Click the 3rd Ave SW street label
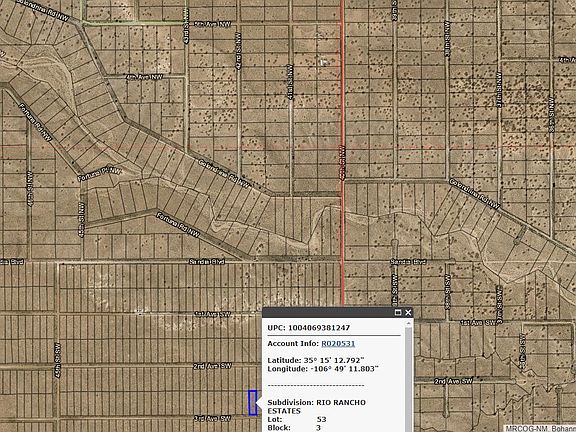Image resolution: width=576 pixels, height=432 pixels. (212, 418)
